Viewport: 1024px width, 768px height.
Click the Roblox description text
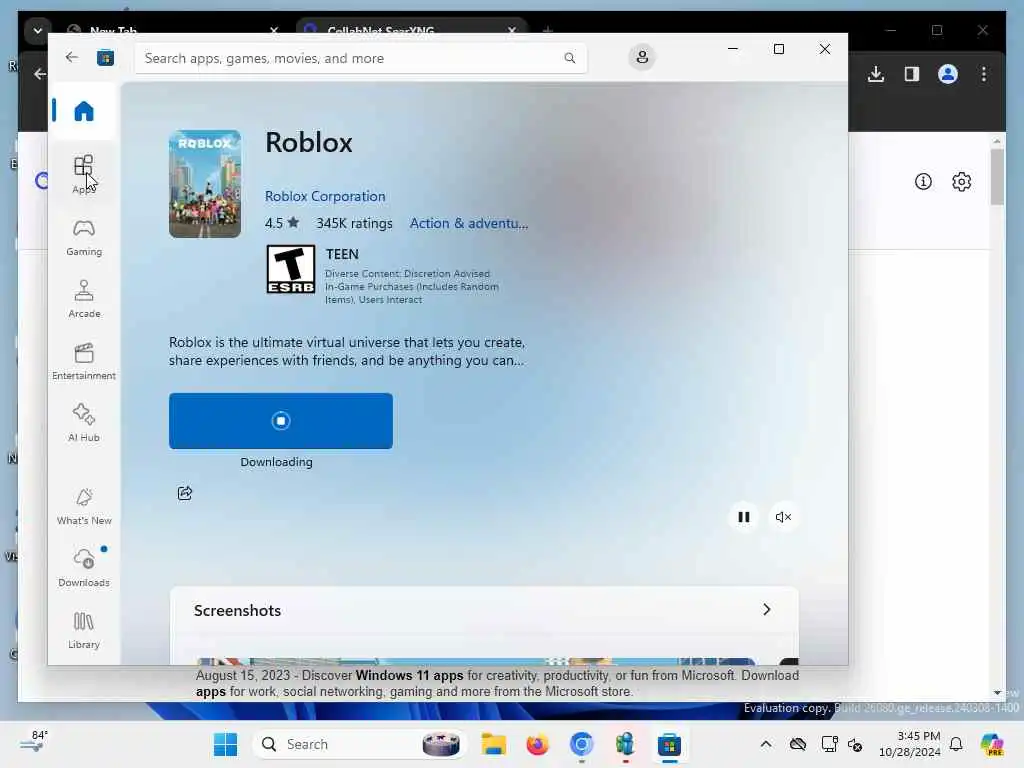click(347, 351)
